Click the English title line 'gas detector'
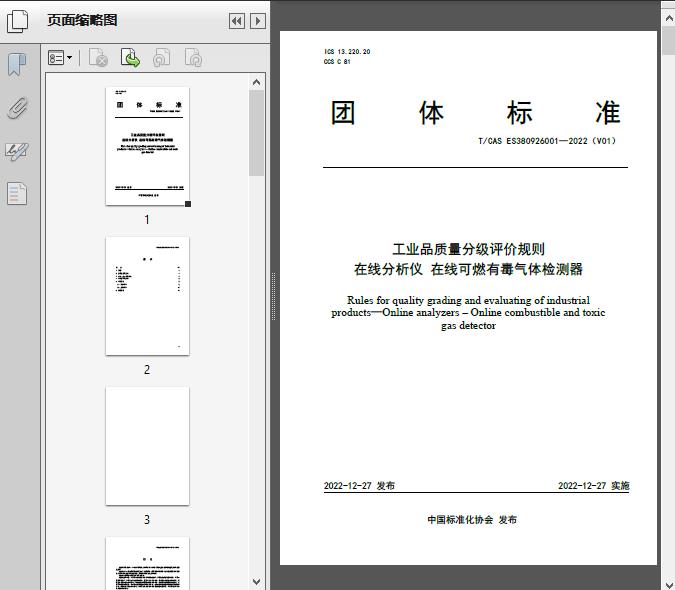The image size is (675, 590). (x=468, y=326)
